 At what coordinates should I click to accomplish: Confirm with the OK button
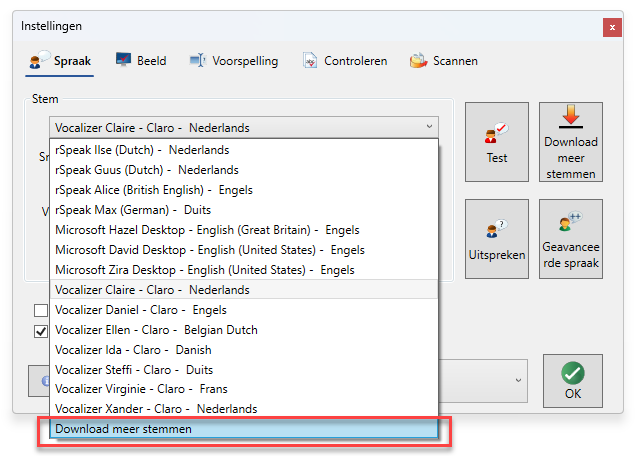[573, 381]
